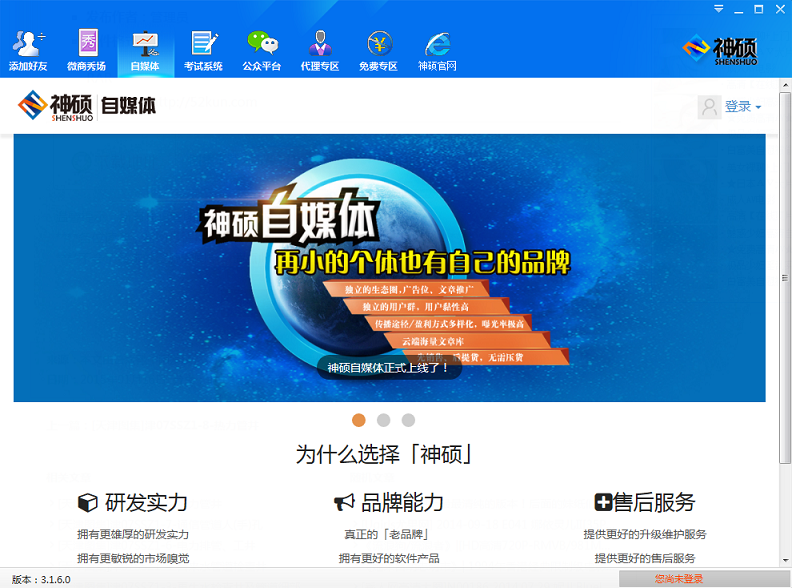Viewport: 792px width, 588px height.
Task: Switch to the second banner slide dot
Action: click(x=383, y=420)
